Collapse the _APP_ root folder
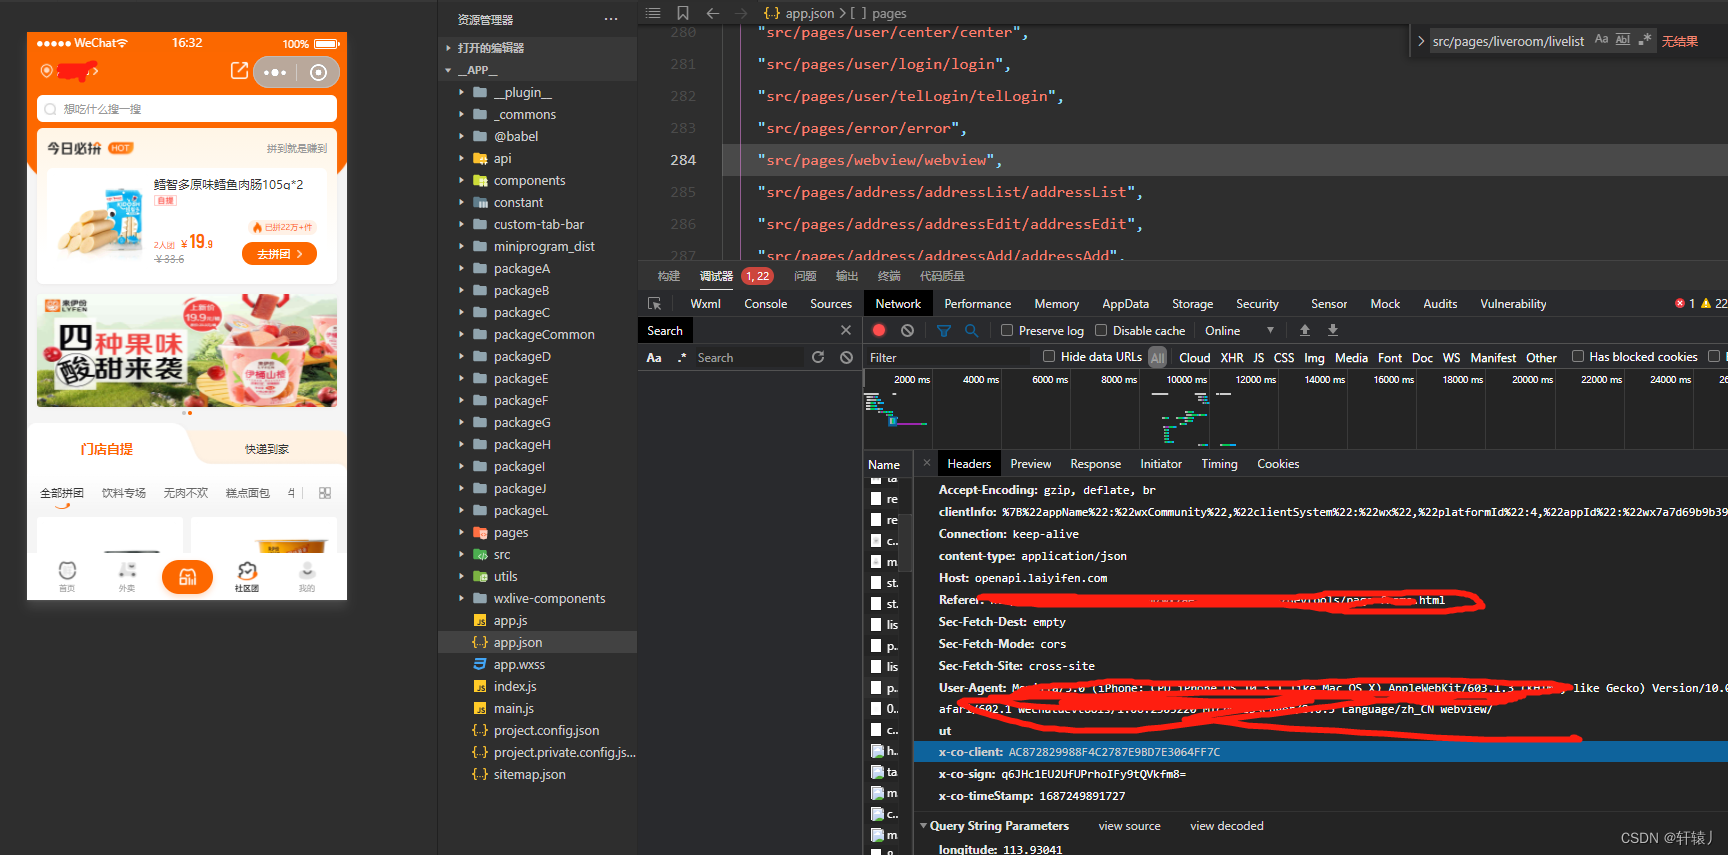 coord(448,70)
